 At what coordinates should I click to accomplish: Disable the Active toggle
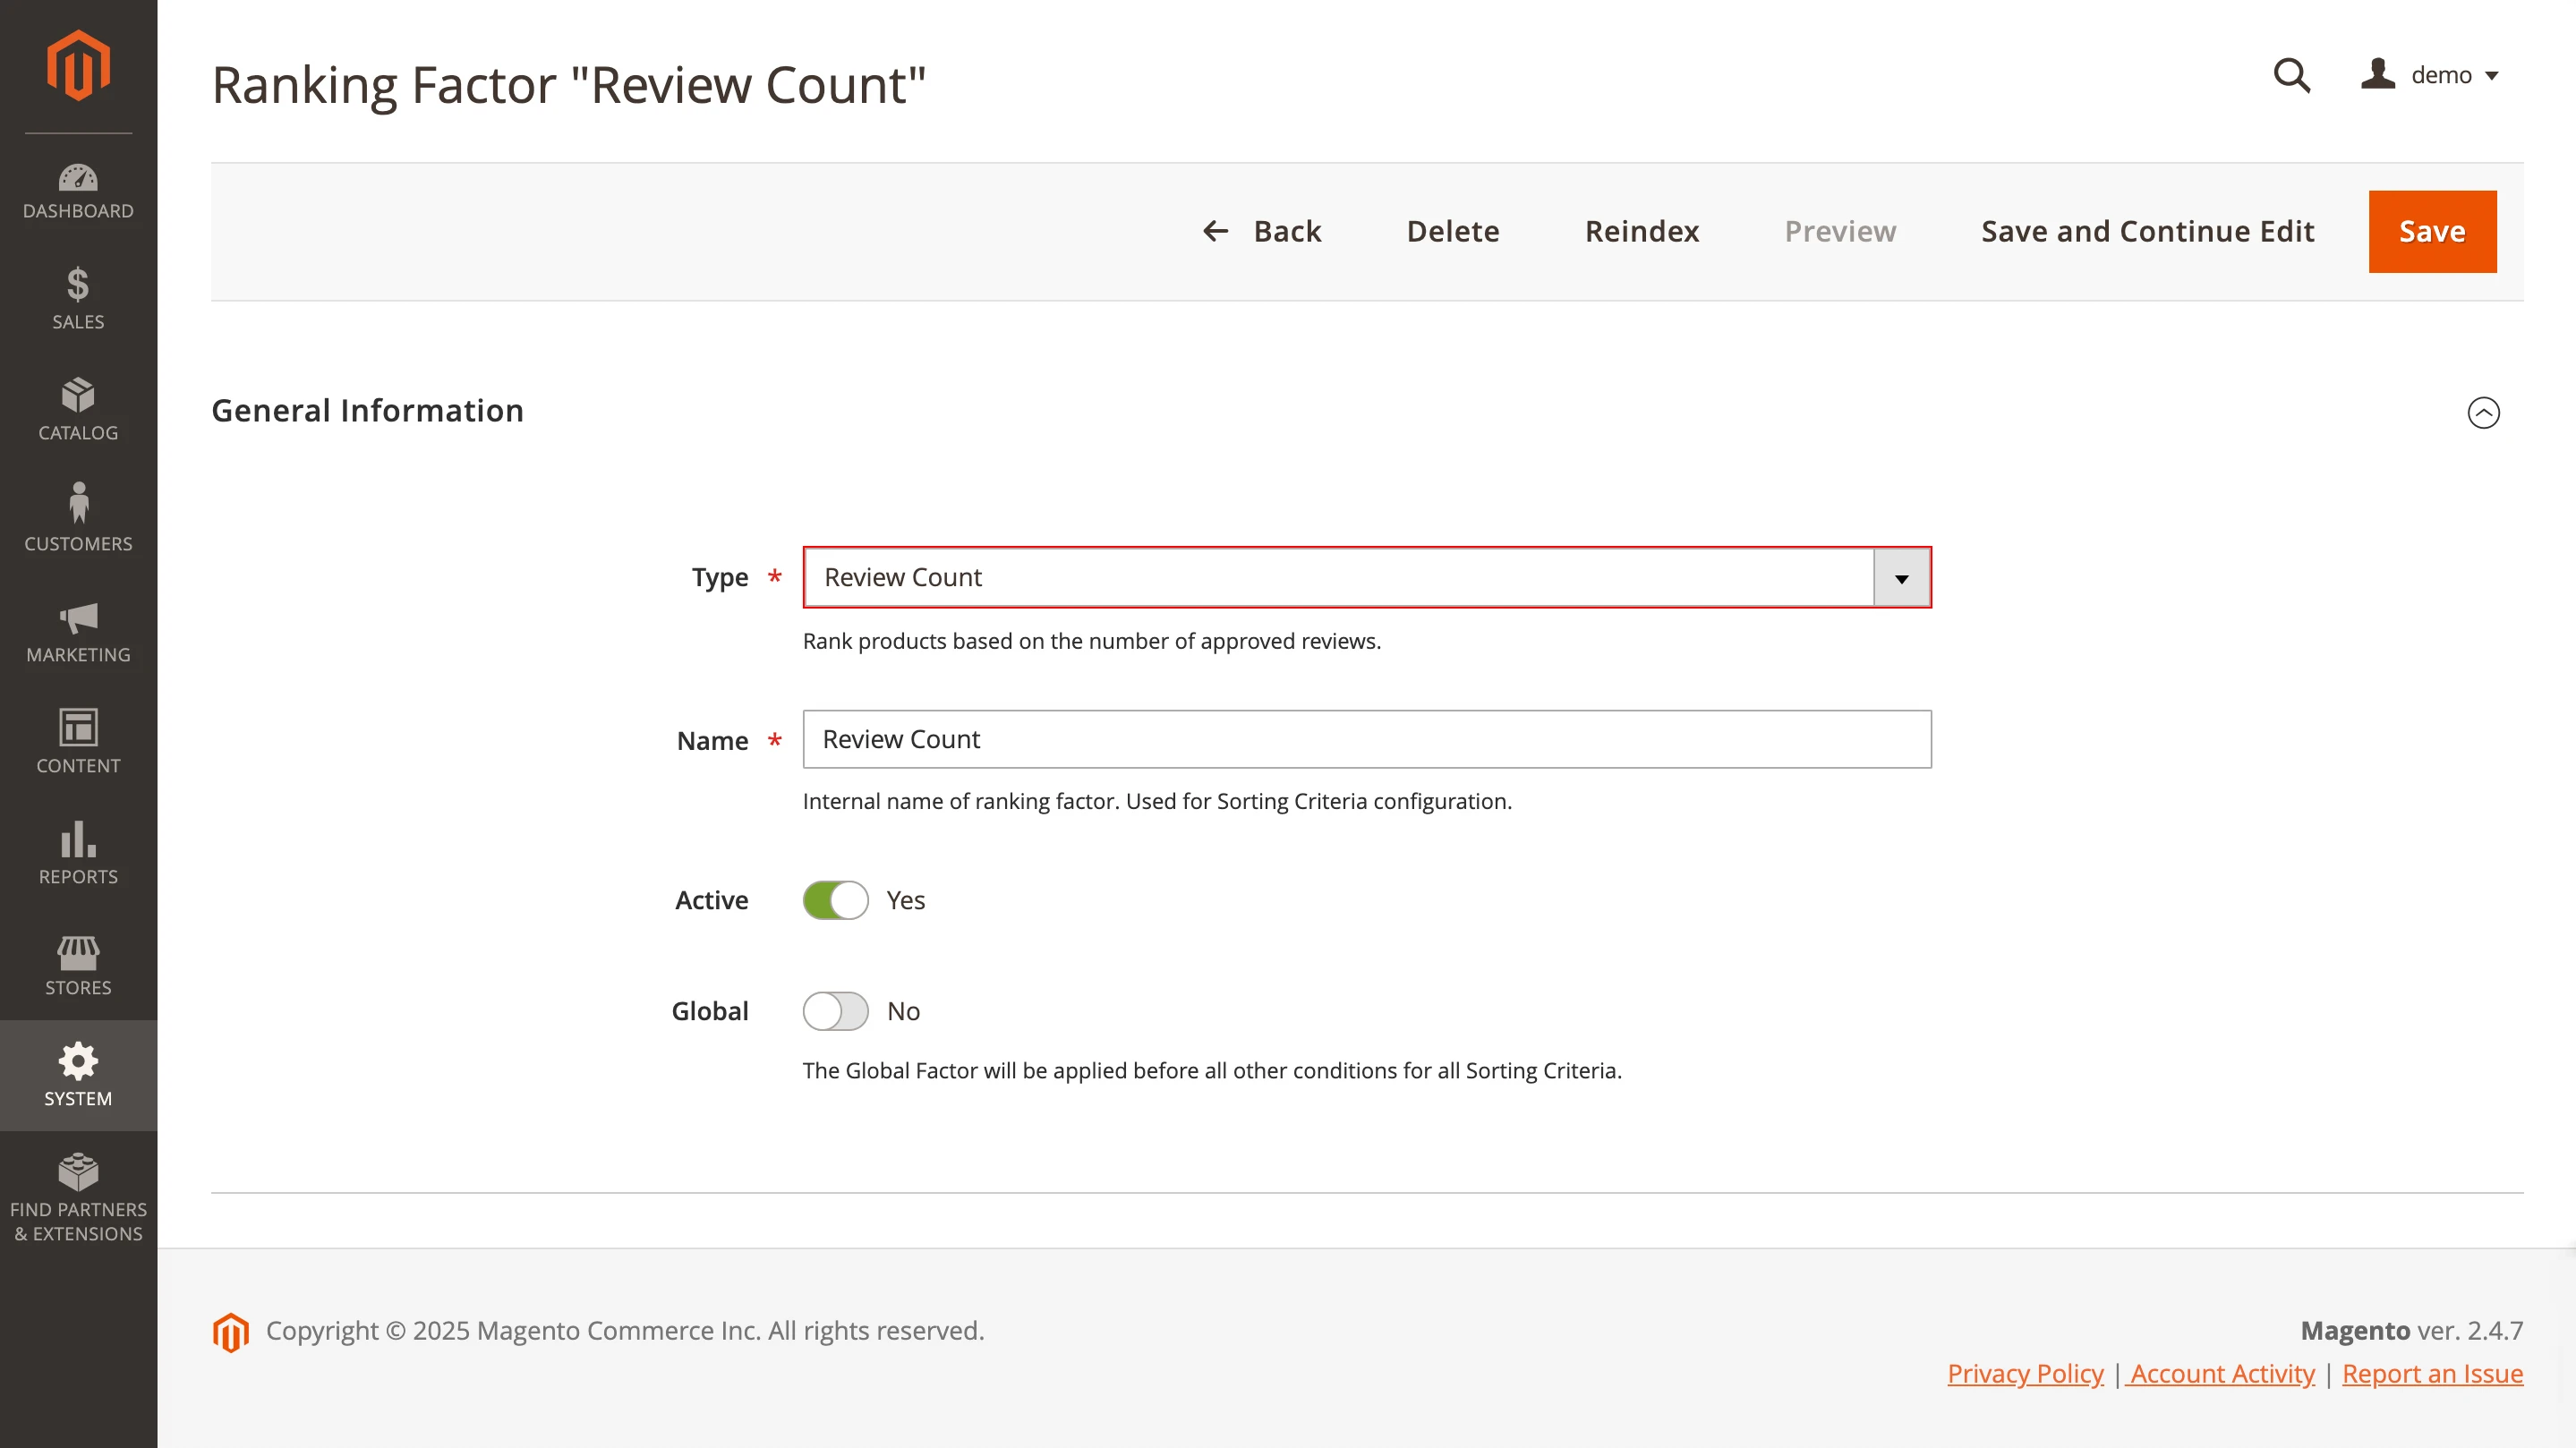(x=835, y=899)
